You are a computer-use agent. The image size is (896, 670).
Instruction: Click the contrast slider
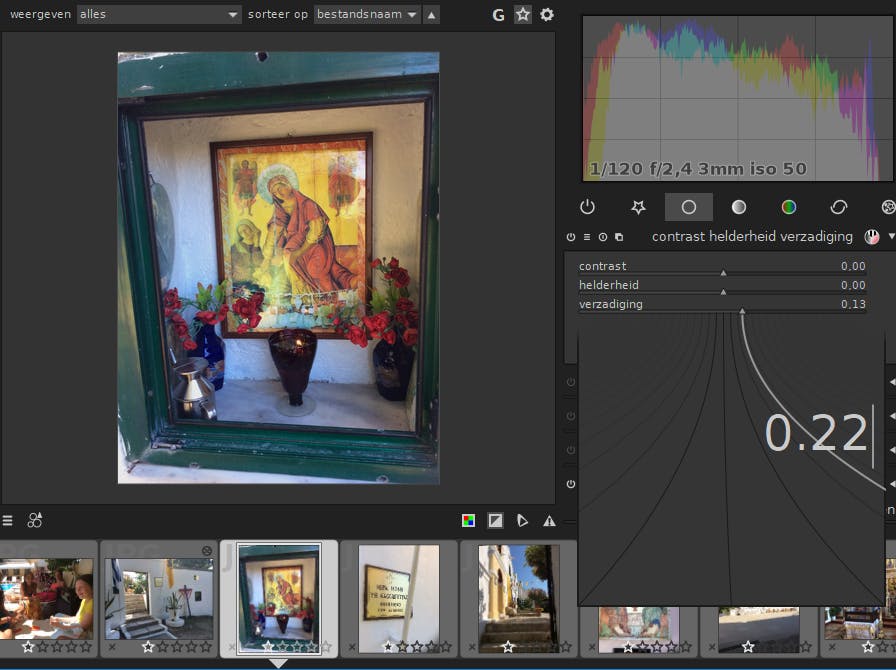(722, 267)
